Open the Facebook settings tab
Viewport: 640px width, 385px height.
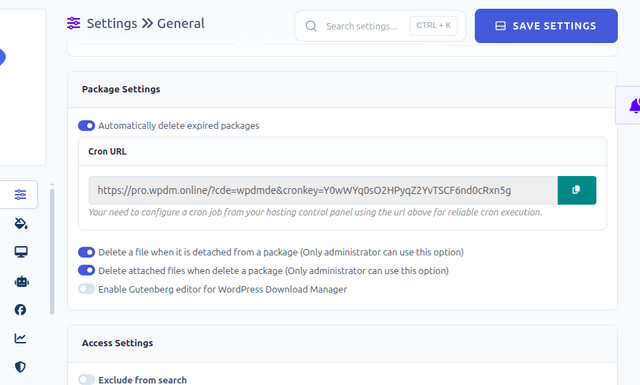click(20, 310)
